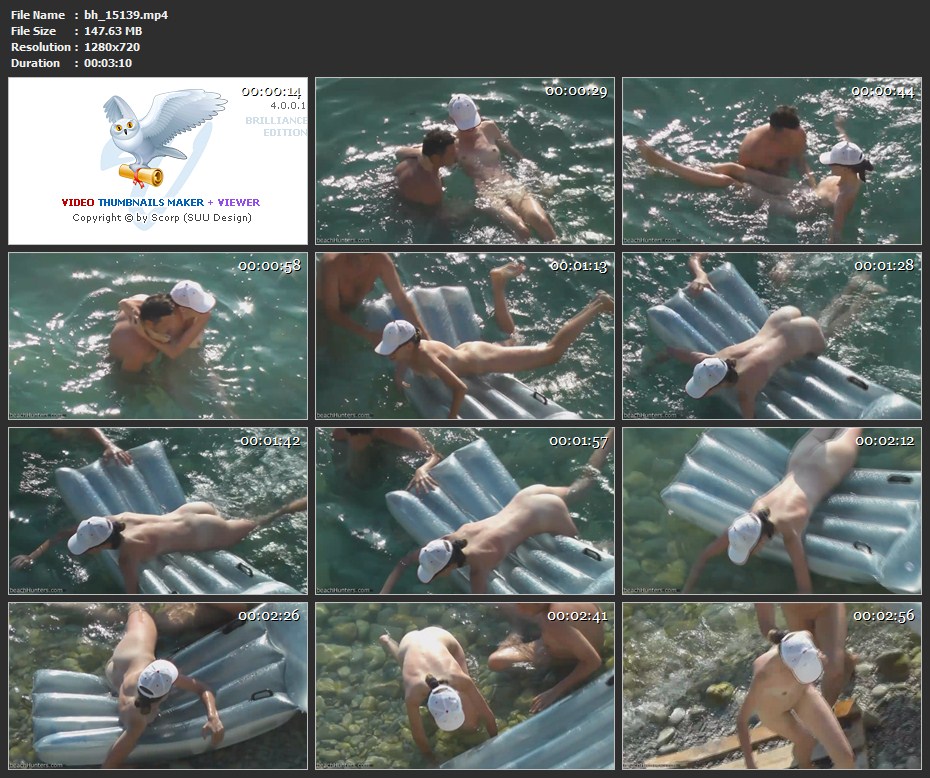
Task: Open the thumbnail stamped 00:00:29
Action: click(465, 161)
